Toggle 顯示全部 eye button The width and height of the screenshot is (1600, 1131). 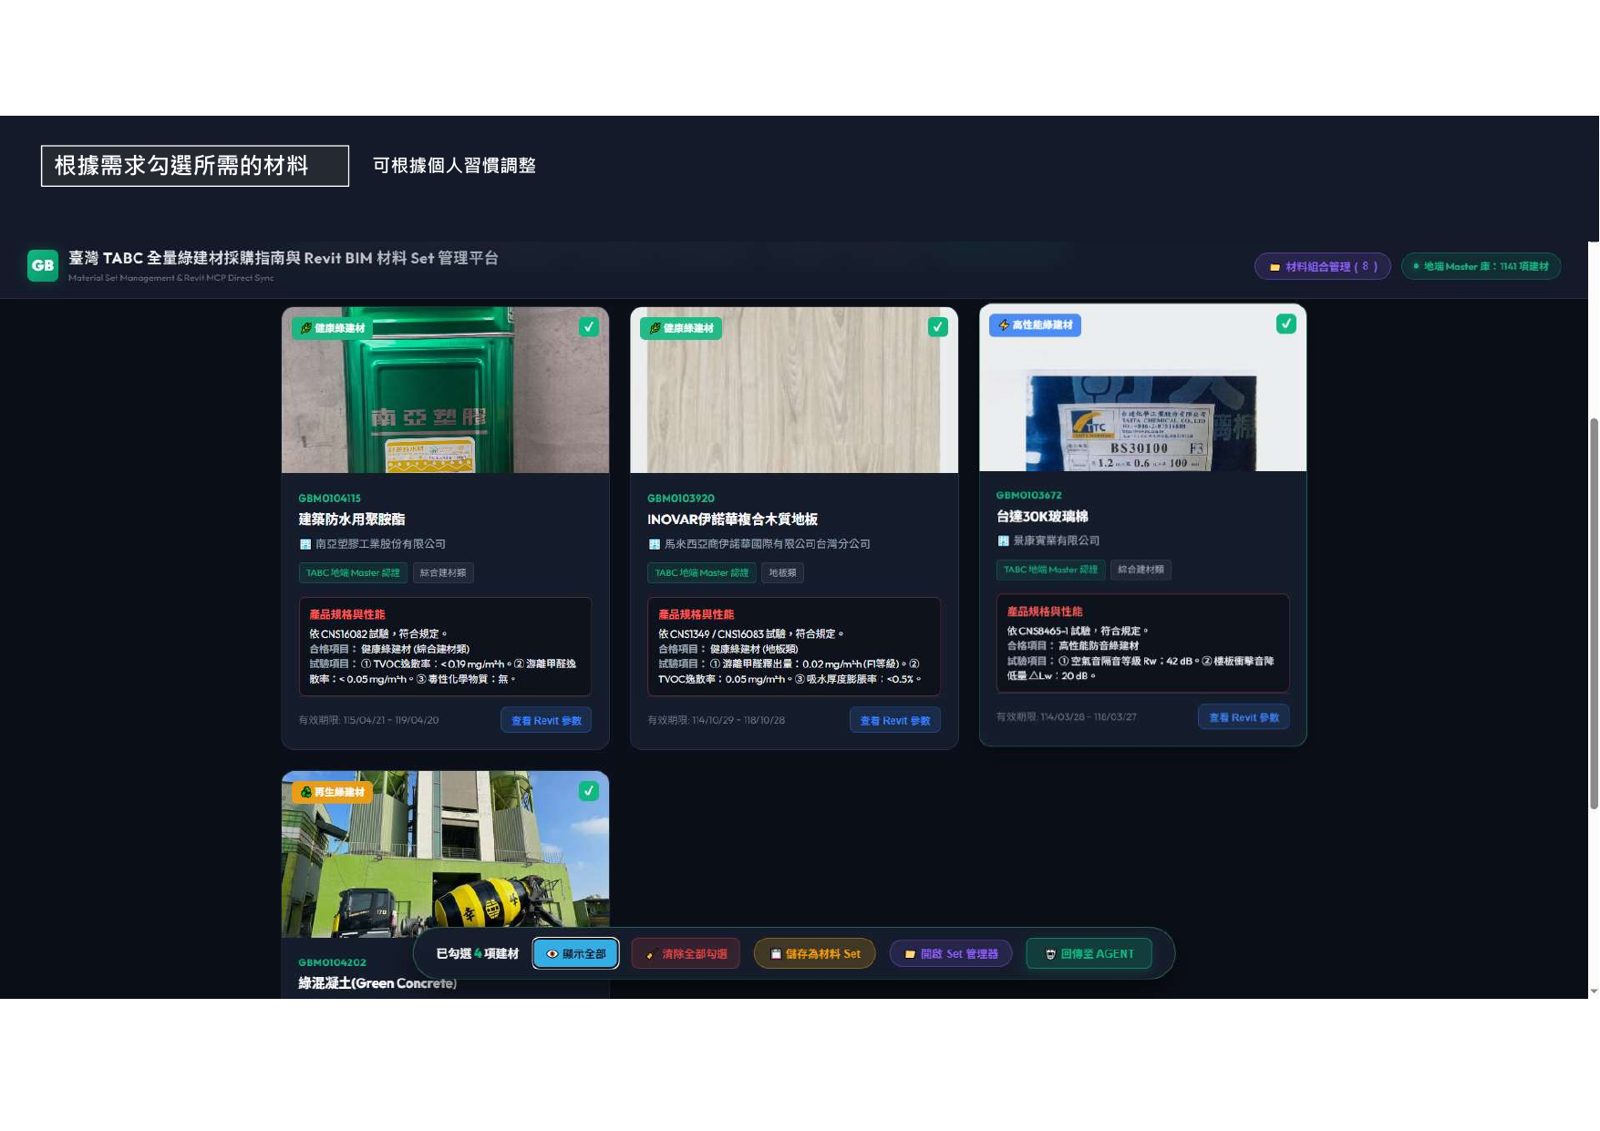coord(576,954)
